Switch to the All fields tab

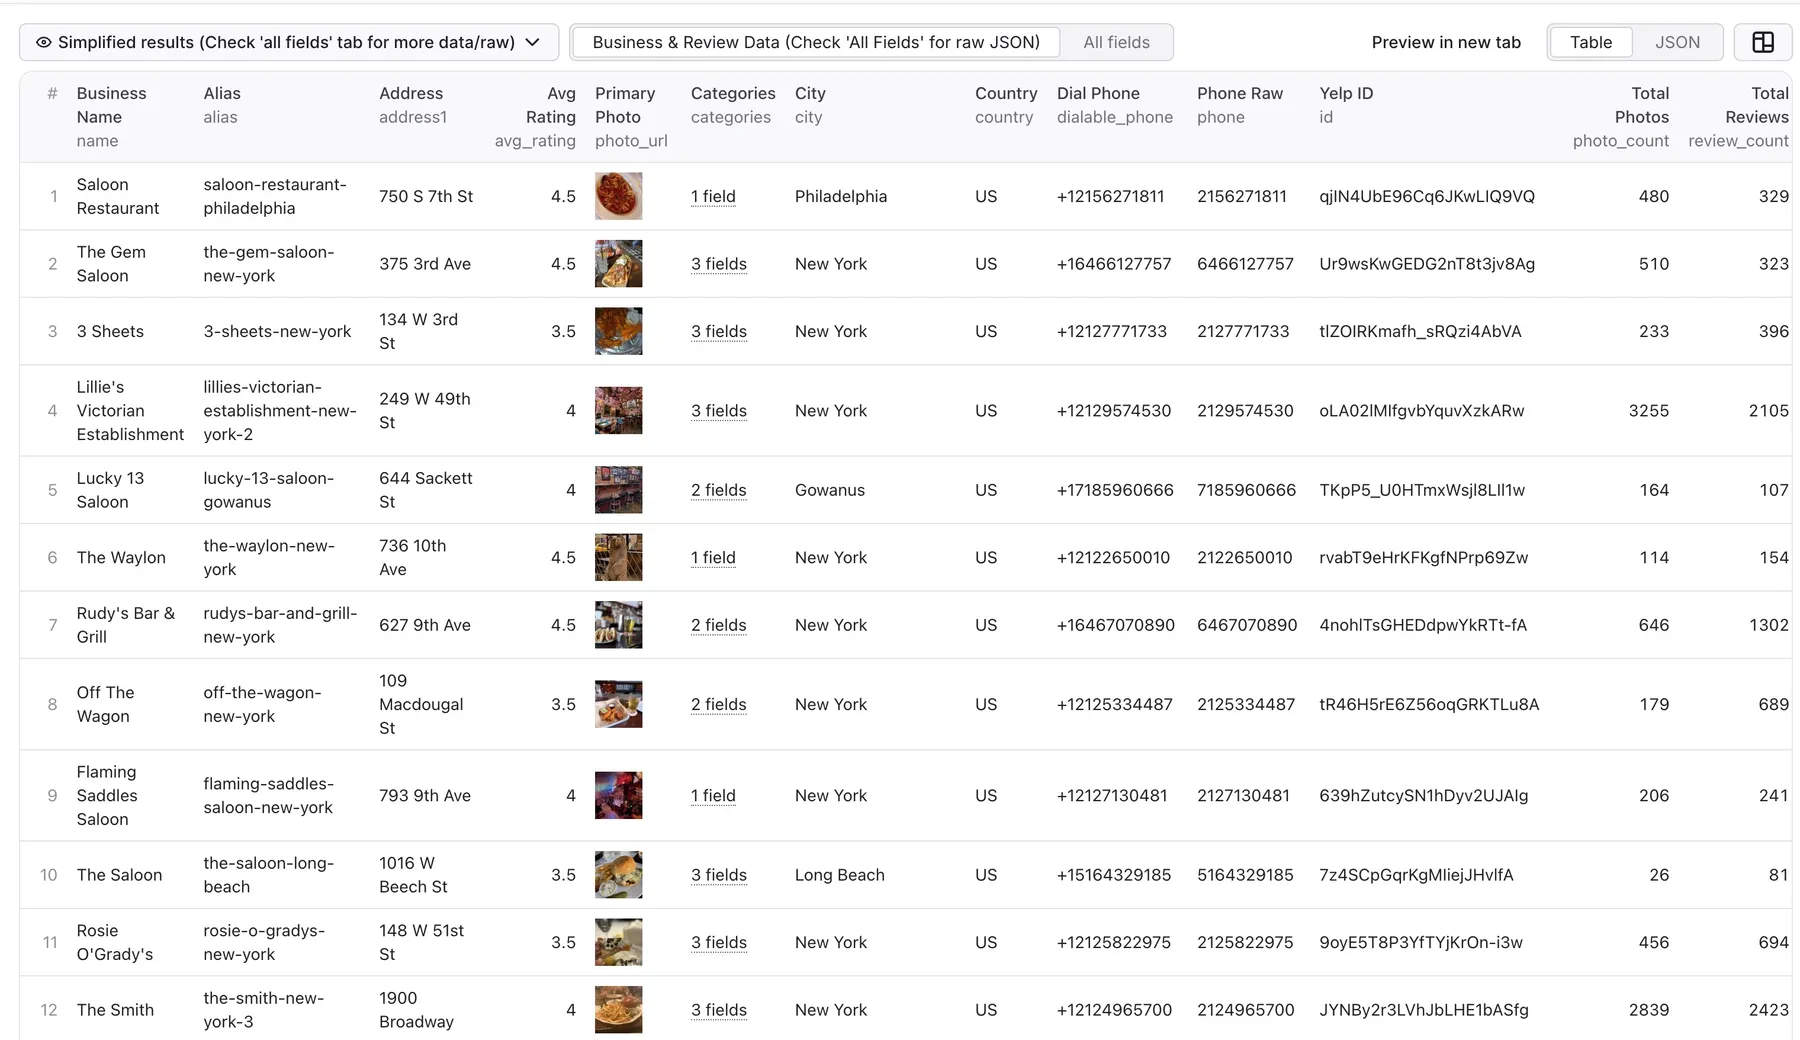tap(1116, 42)
